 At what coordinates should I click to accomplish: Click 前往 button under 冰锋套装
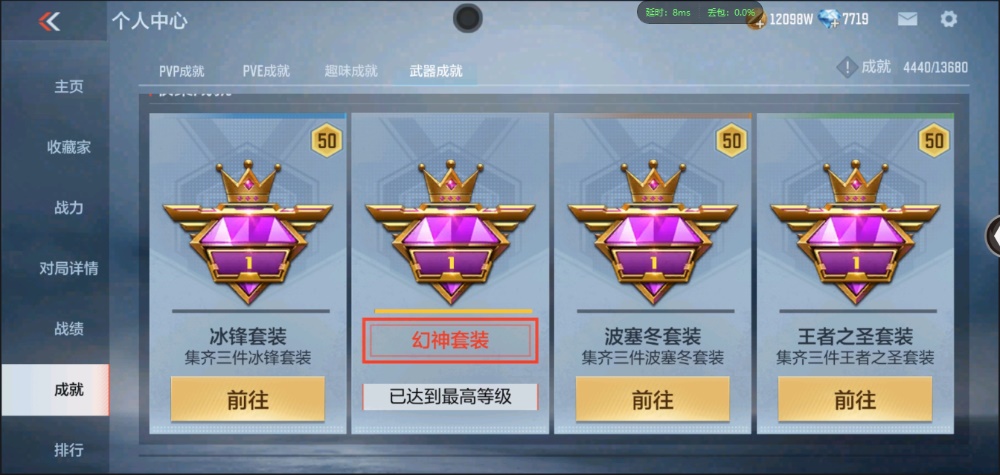tap(247, 399)
